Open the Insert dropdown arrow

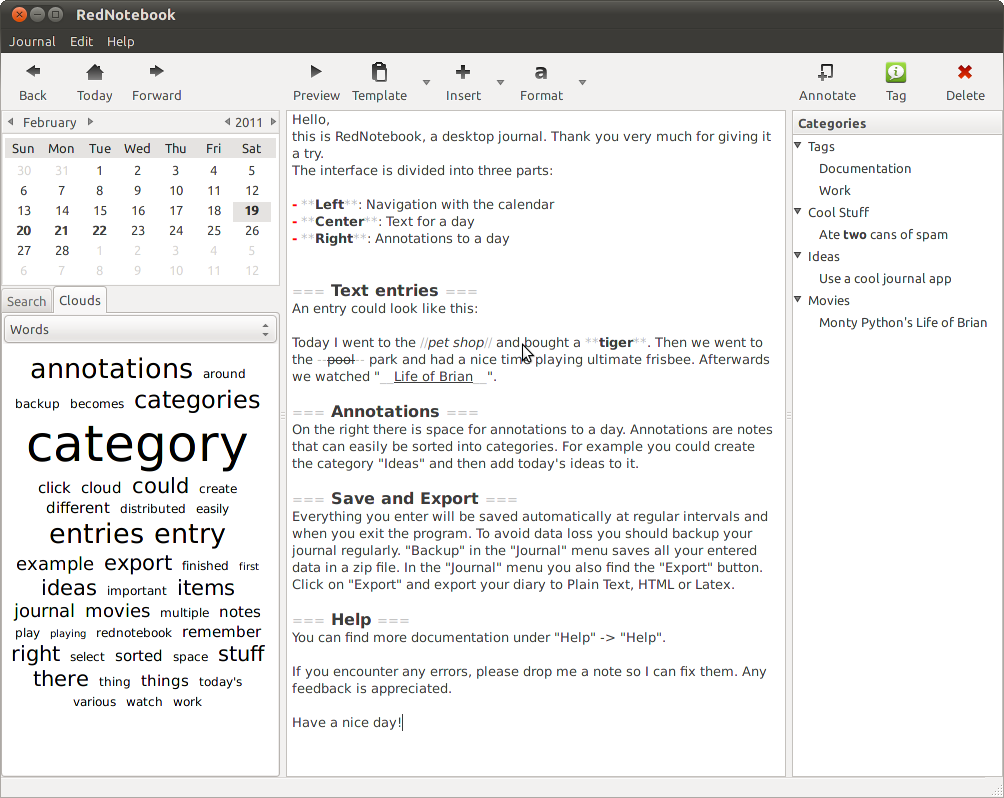[x=501, y=83]
